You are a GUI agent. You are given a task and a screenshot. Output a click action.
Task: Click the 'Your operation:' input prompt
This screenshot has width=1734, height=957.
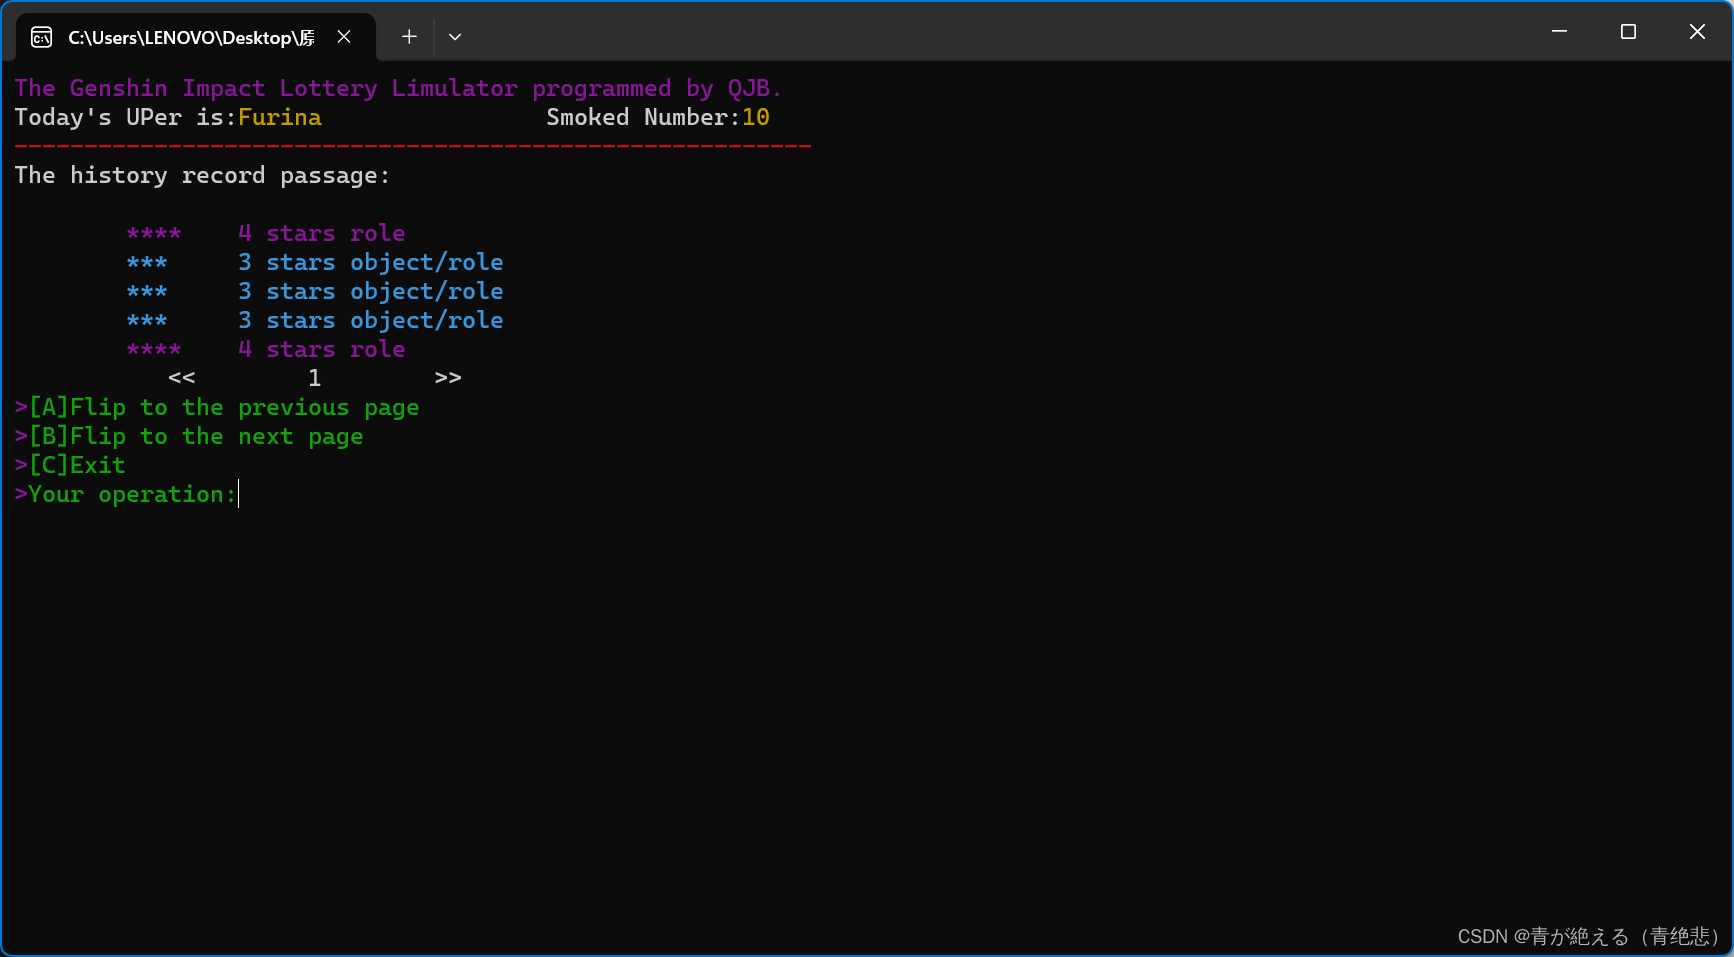pyautogui.click(x=126, y=494)
